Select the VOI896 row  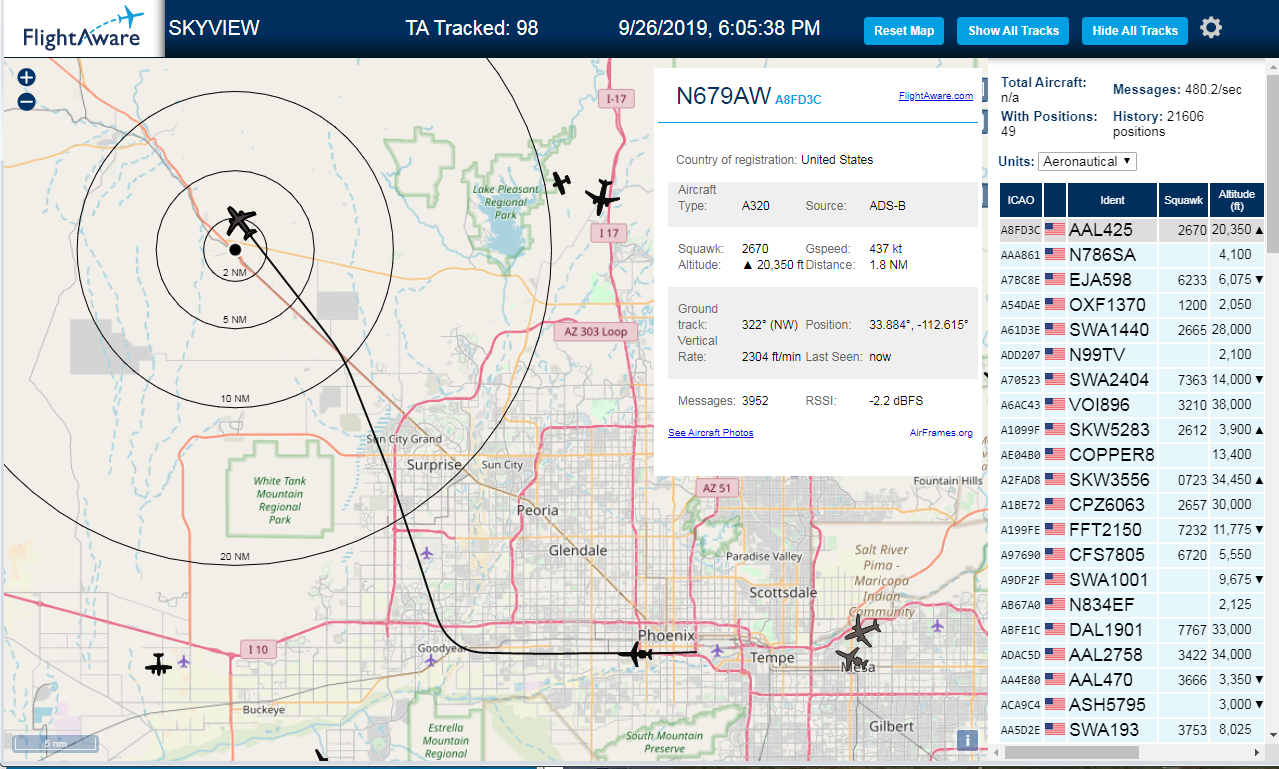click(1133, 405)
